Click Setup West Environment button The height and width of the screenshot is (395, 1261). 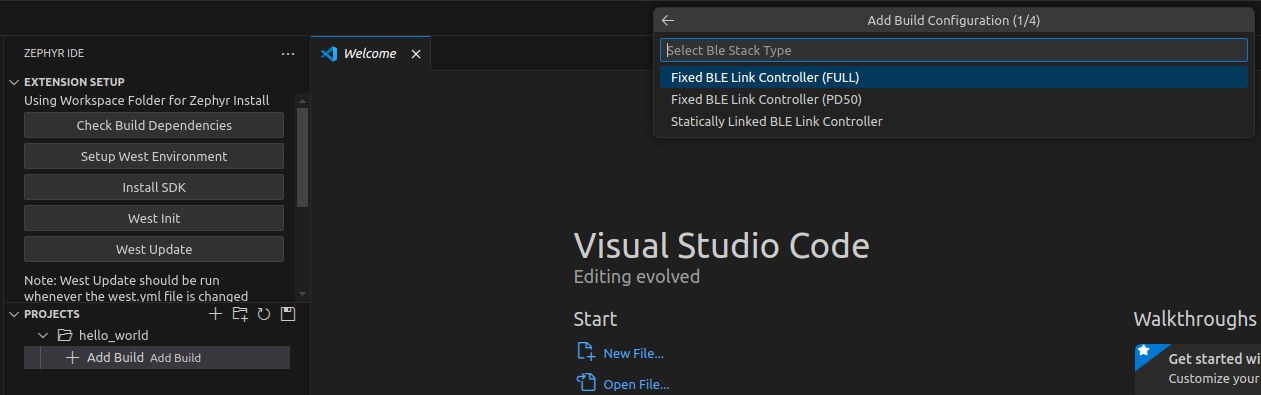[154, 156]
